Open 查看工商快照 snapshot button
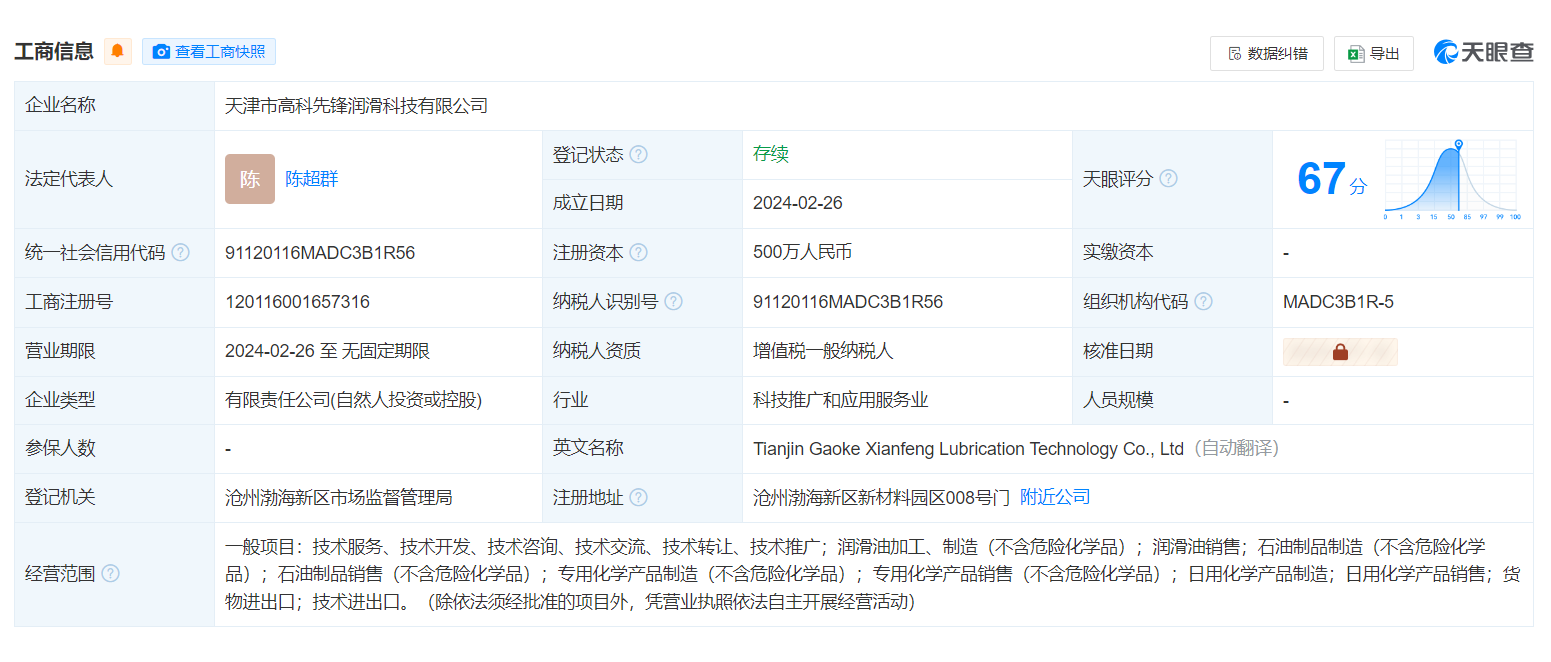Screen dimensions: 1551x662 coord(208,51)
